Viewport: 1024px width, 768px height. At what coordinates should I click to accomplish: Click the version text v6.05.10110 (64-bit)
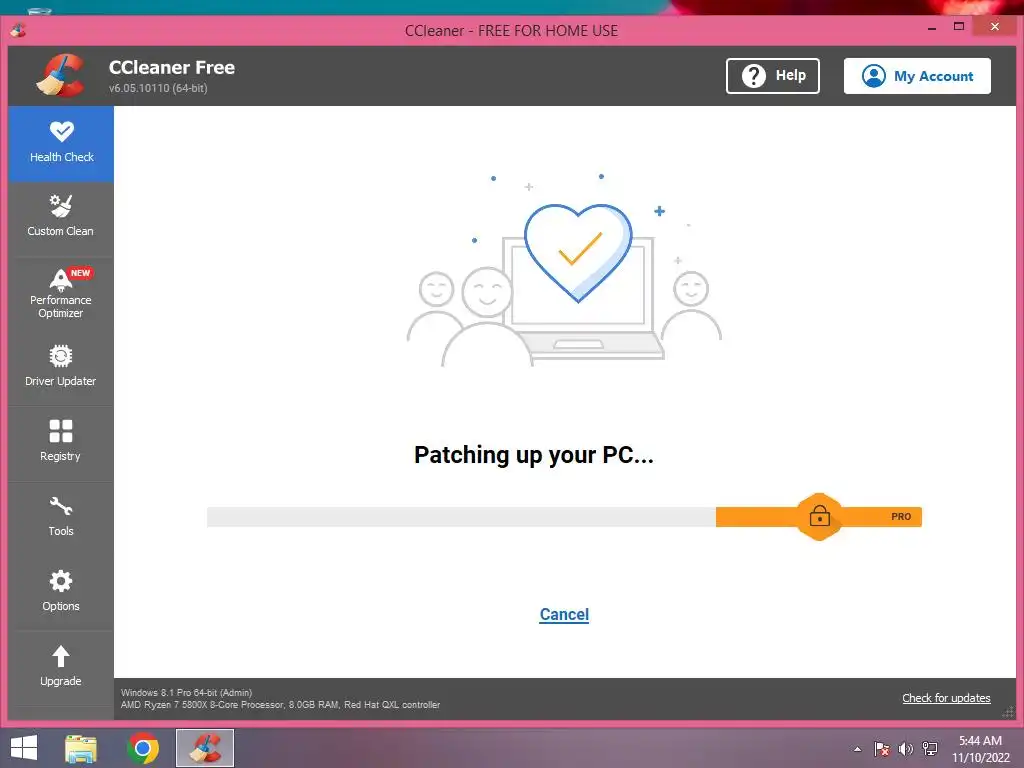coord(158,88)
